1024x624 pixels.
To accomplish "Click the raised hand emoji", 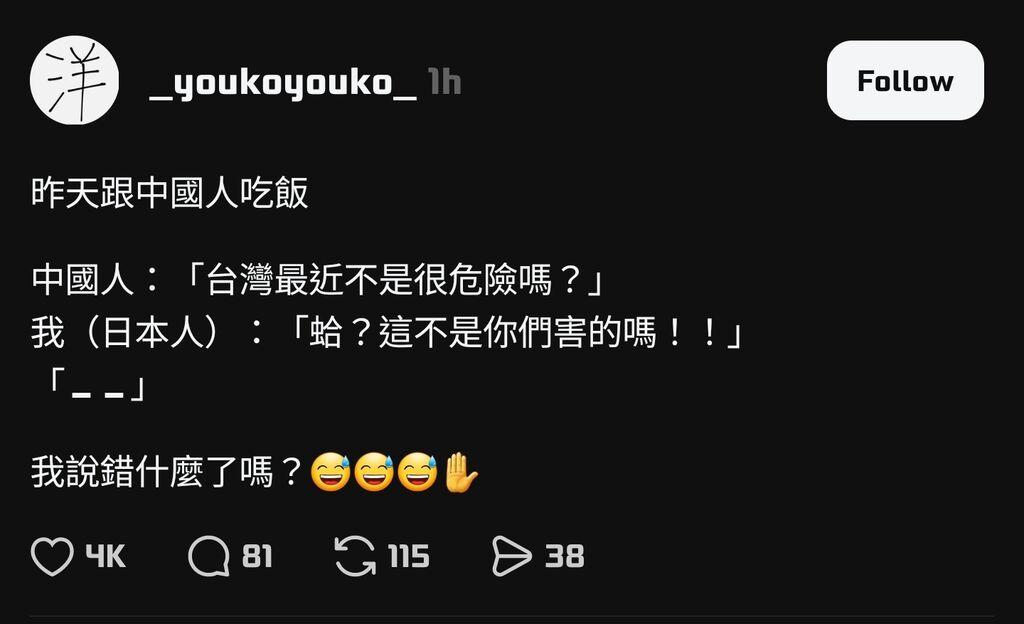I will pyautogui.click(x=460, y=472).
